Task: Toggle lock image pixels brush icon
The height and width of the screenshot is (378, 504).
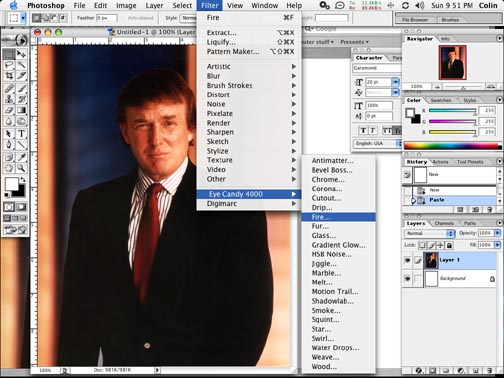Action: [x=431, y=246]
